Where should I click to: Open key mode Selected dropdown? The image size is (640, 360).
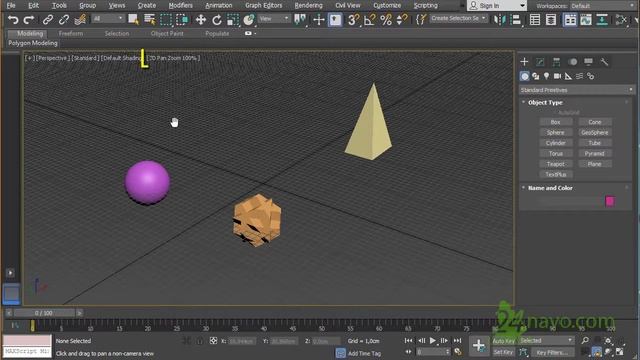coord(546,340)
